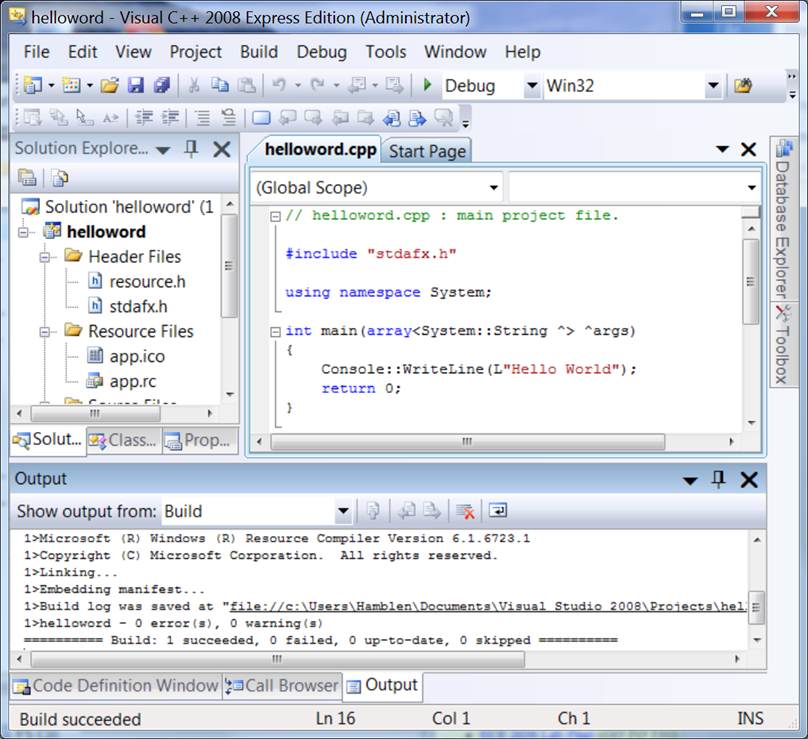Click the Cut scissors icon
The image size is (808, 739).
tap(194, 85)
